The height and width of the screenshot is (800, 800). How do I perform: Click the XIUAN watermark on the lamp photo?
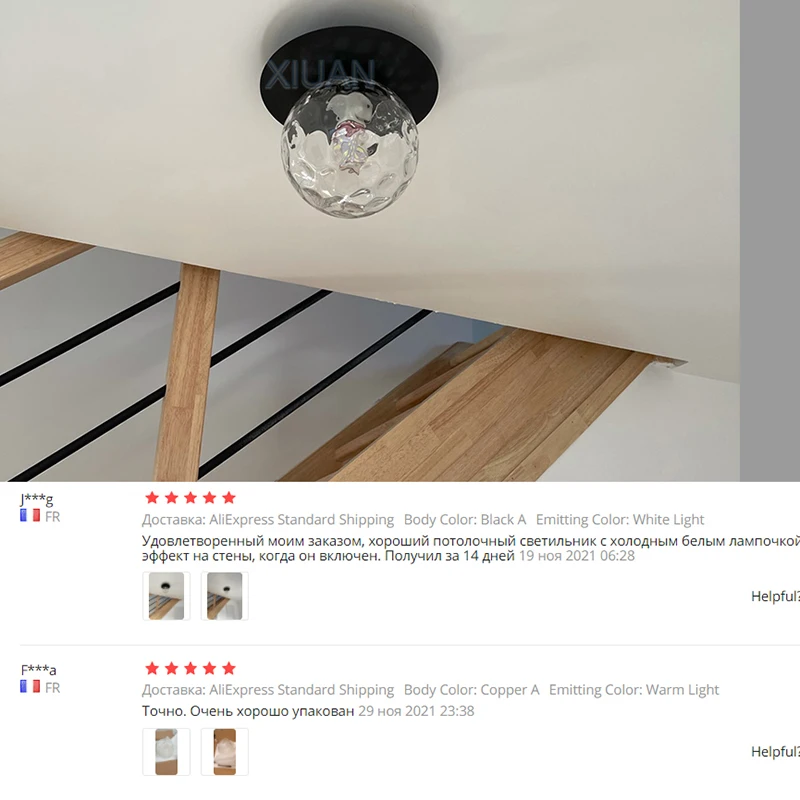click(x=320, y=75)
